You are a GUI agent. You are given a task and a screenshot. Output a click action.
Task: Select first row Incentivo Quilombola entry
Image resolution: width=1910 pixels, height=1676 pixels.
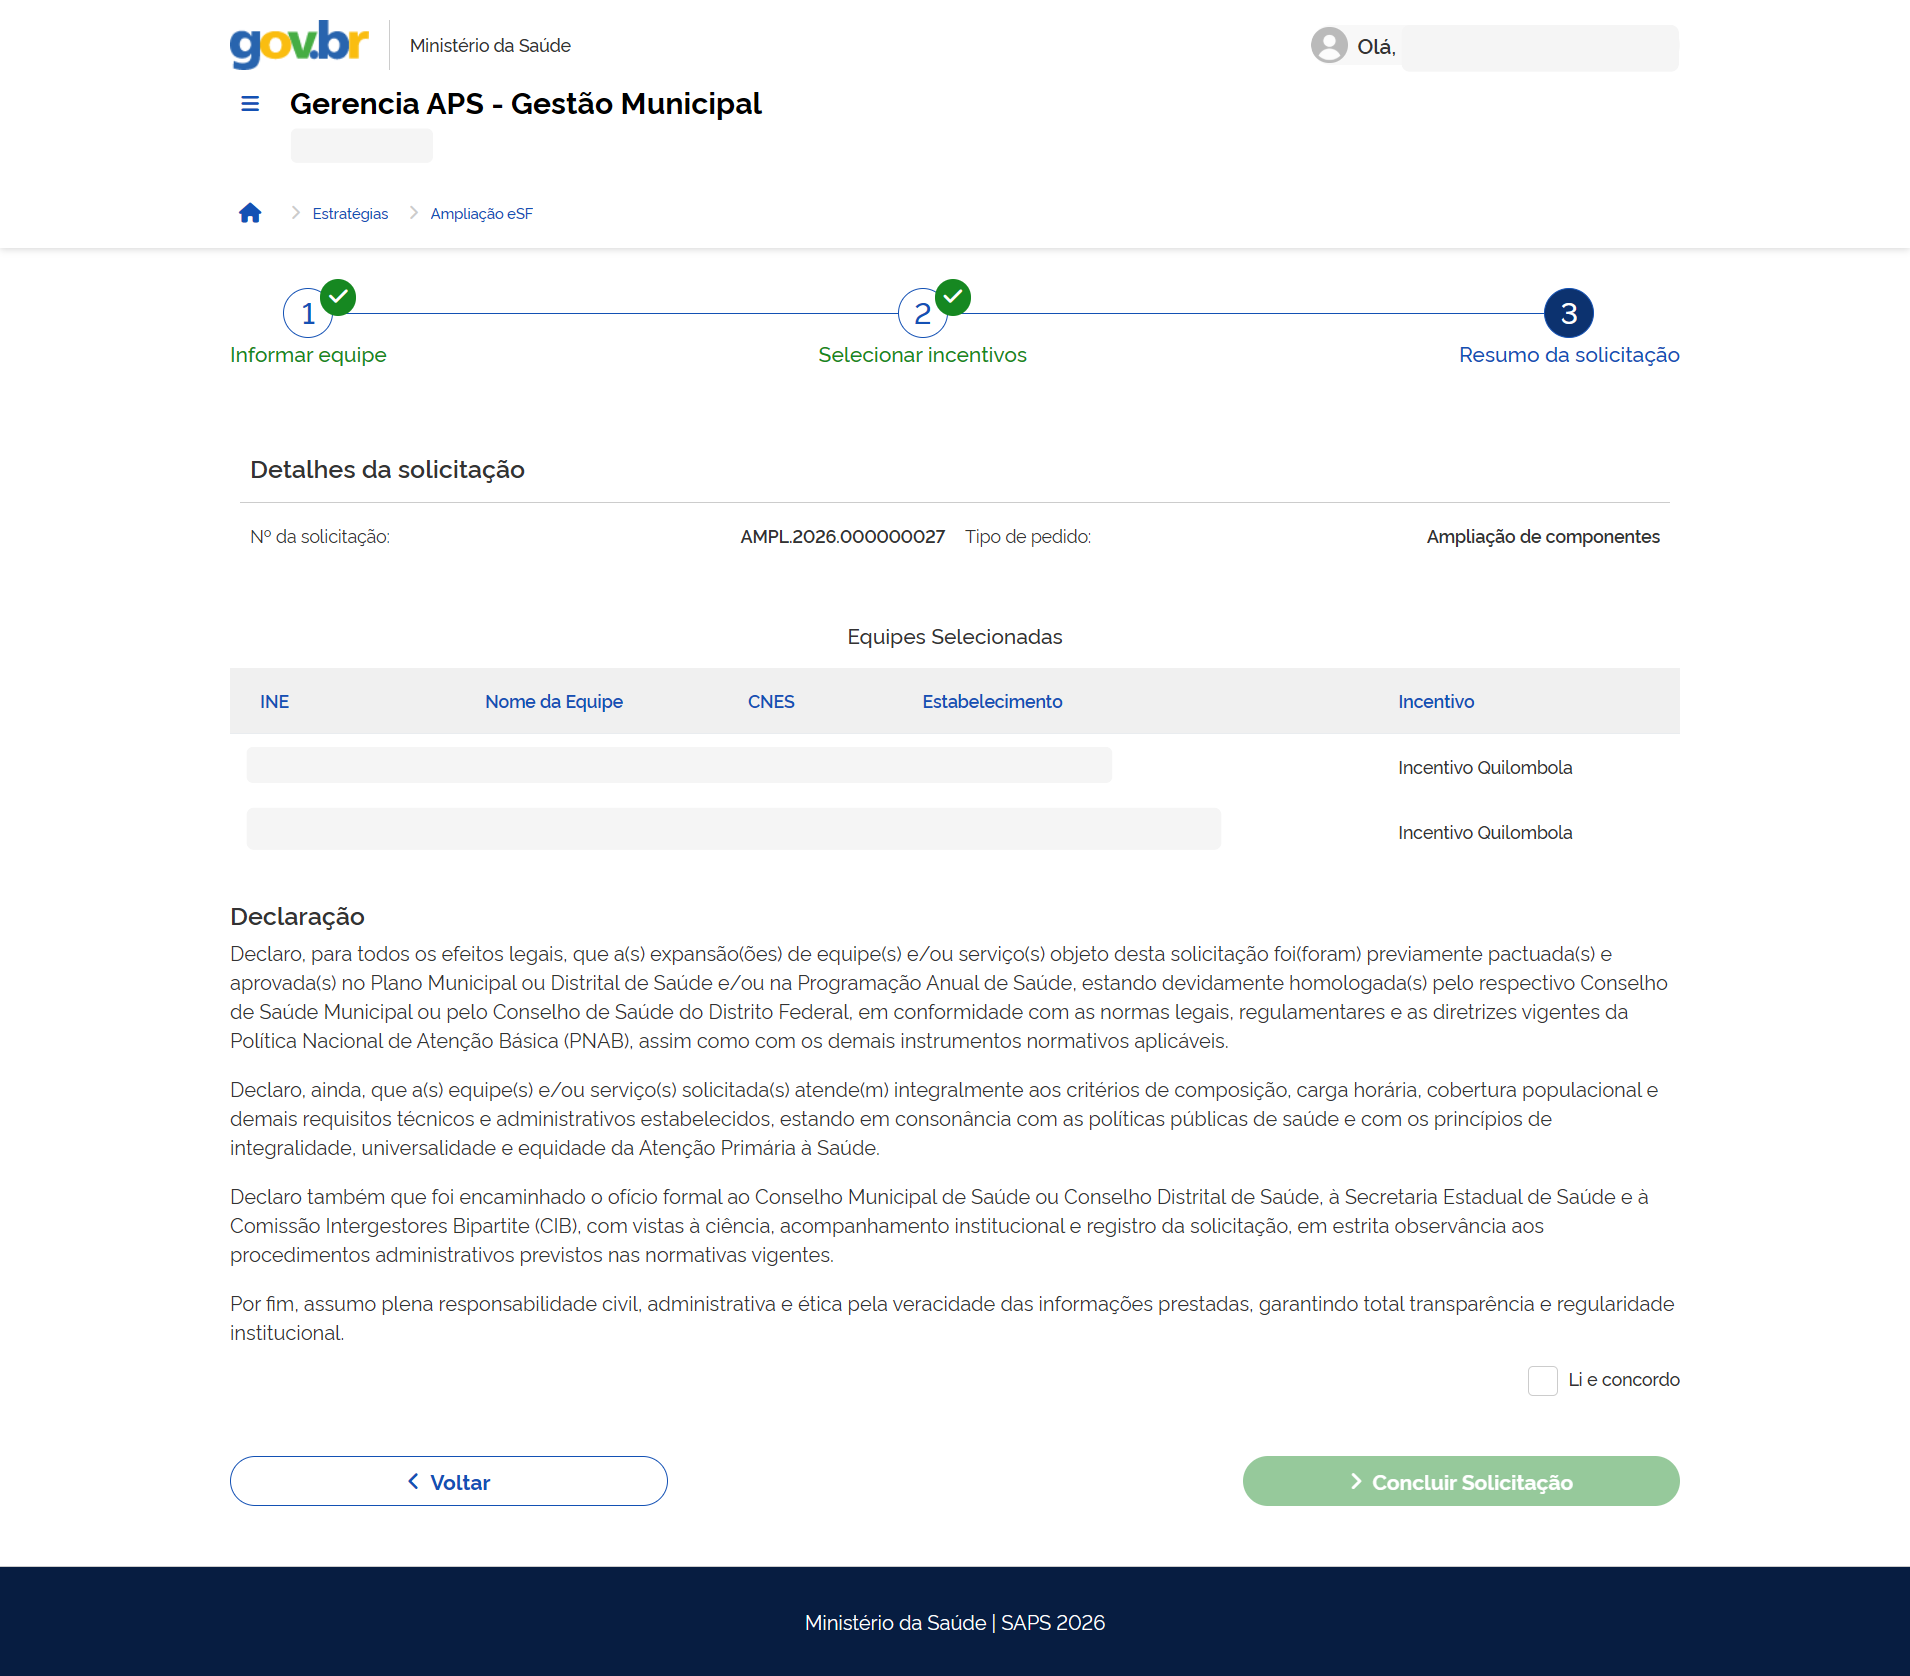[x=1484, y=768]
